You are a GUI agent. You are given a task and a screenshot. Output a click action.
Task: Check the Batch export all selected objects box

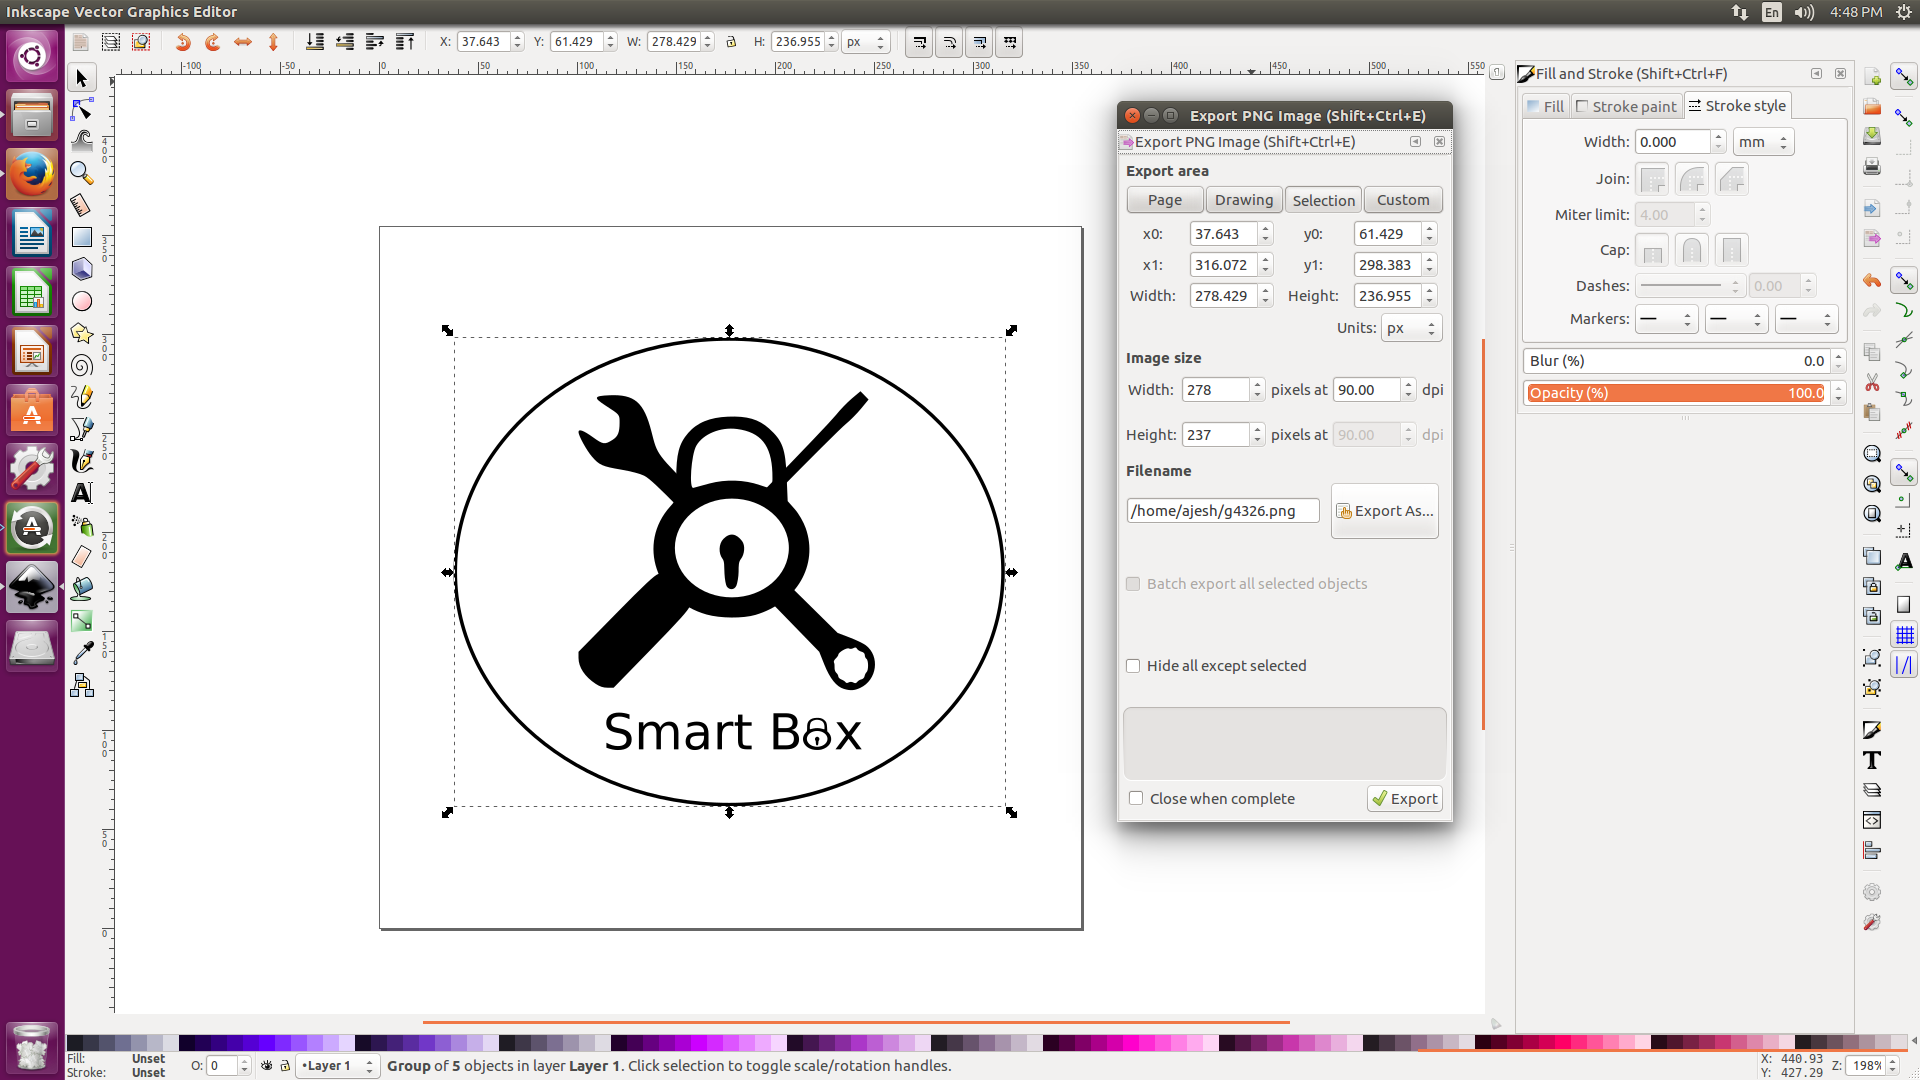point(1133,584)
